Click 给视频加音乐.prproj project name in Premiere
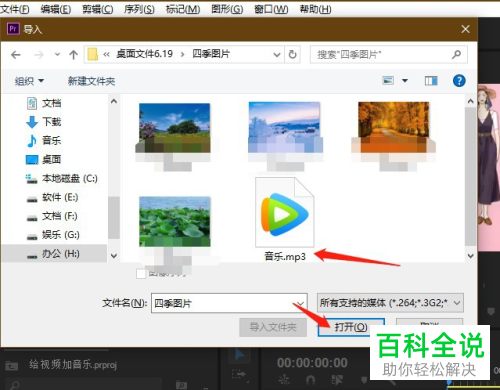 (x=73, y=364)
